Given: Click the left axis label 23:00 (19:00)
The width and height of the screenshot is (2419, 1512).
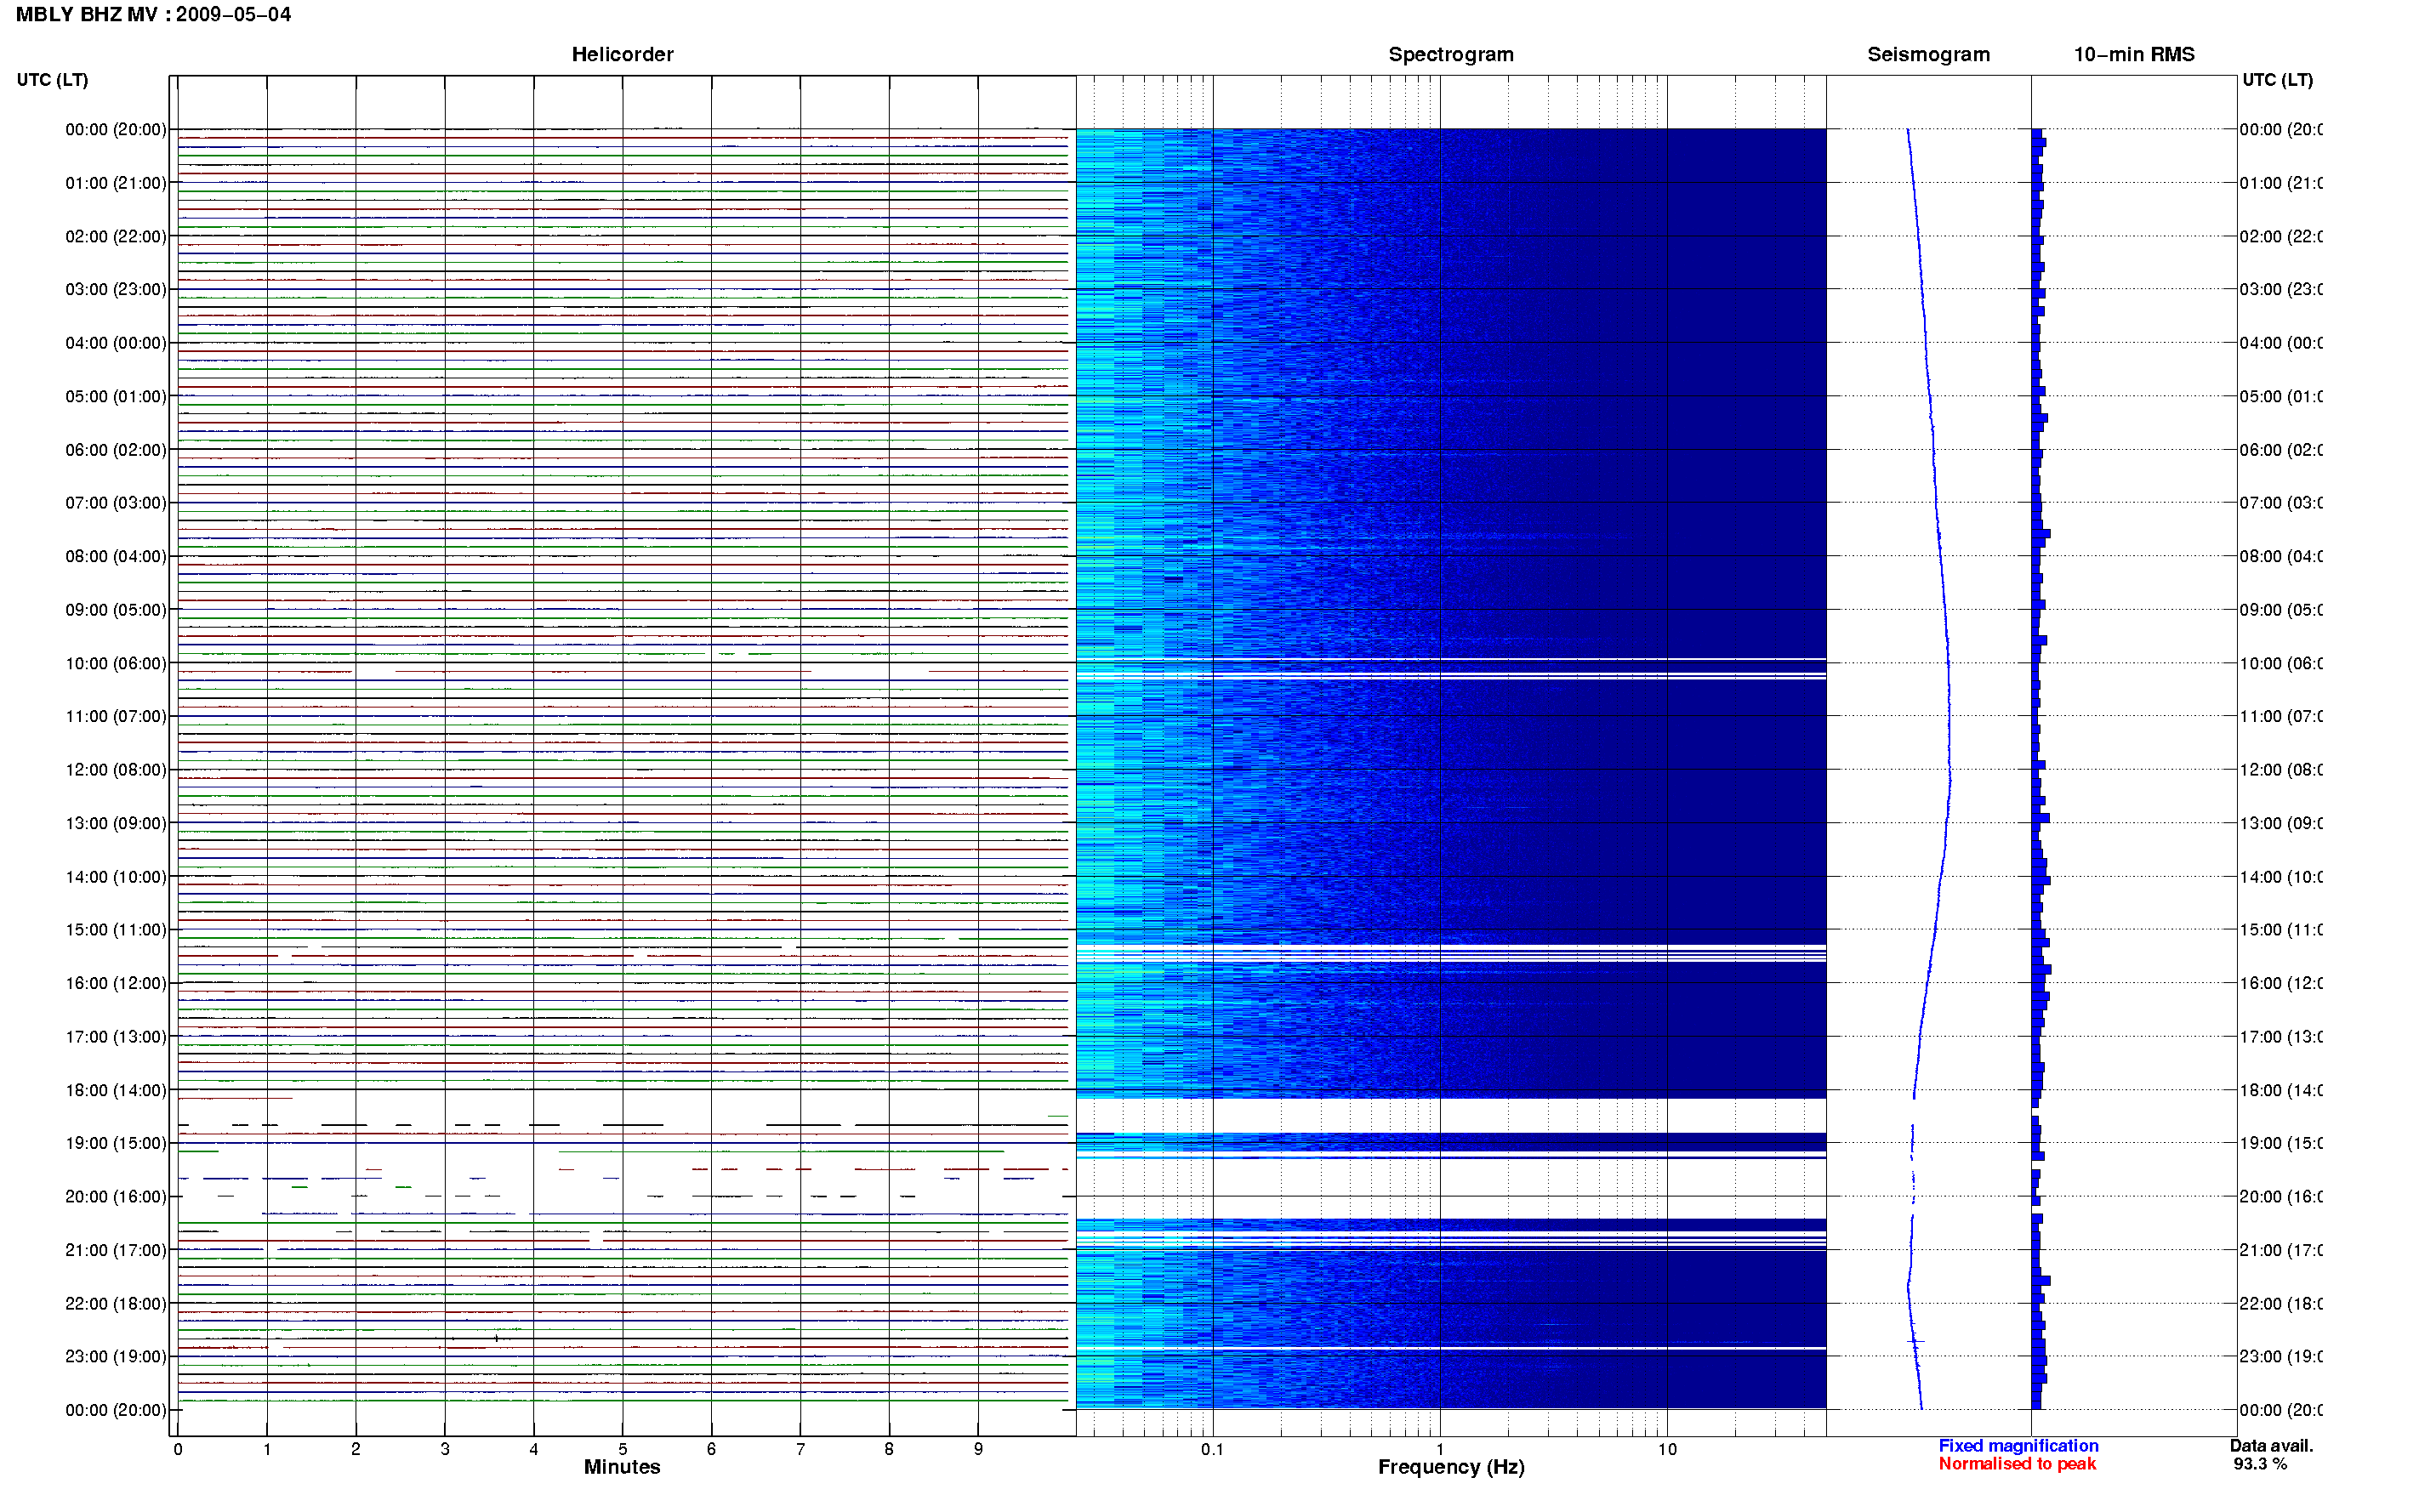Looking at the screenshot, I should tap(116, 1357).
